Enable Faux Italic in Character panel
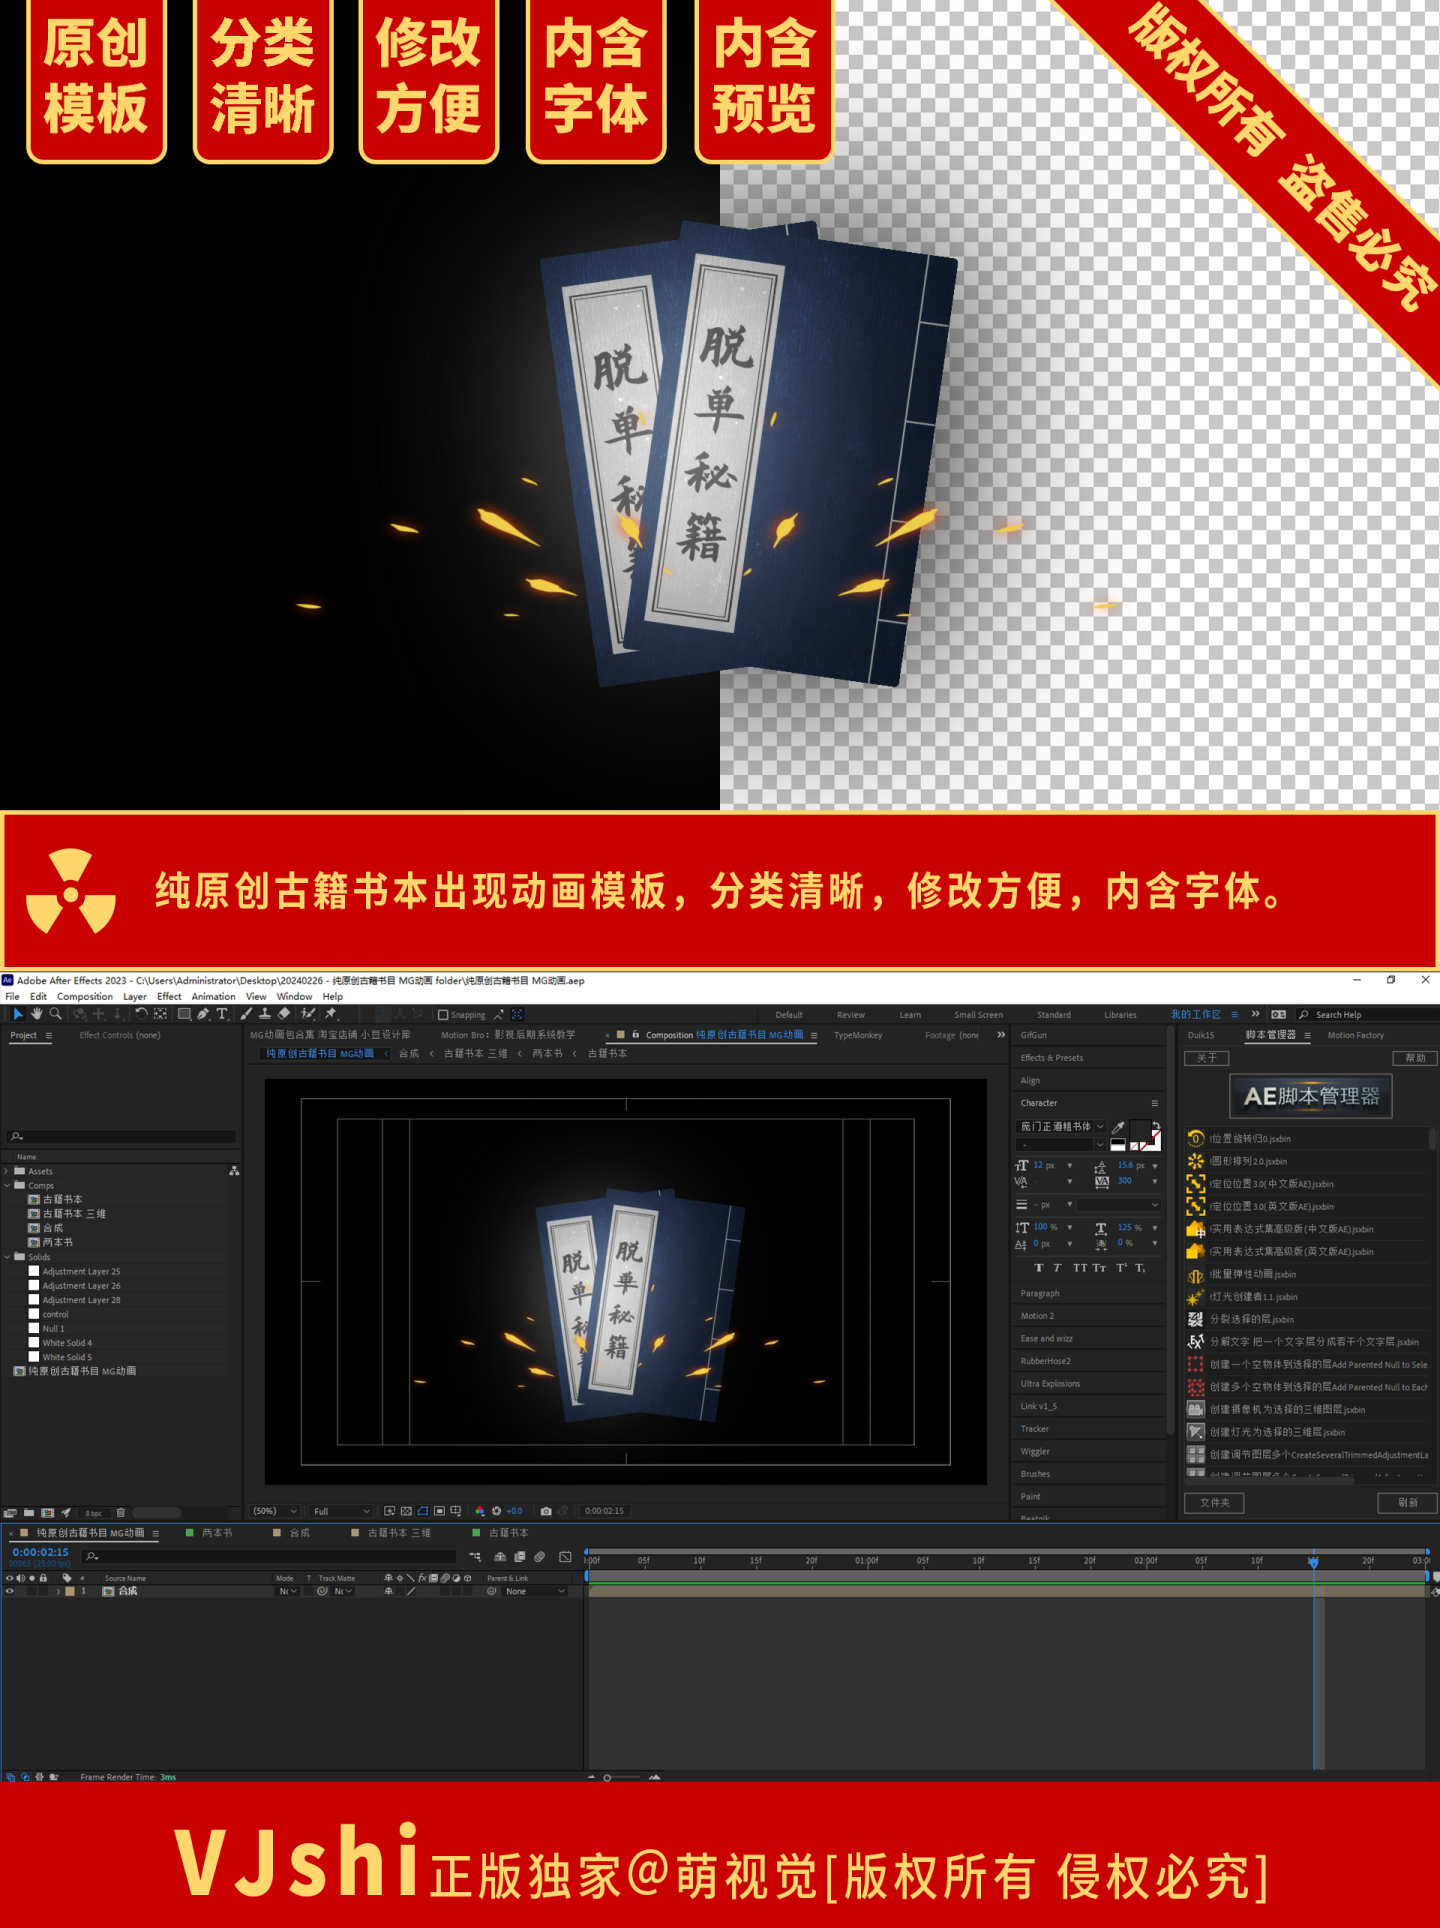 point(1057,1268)
